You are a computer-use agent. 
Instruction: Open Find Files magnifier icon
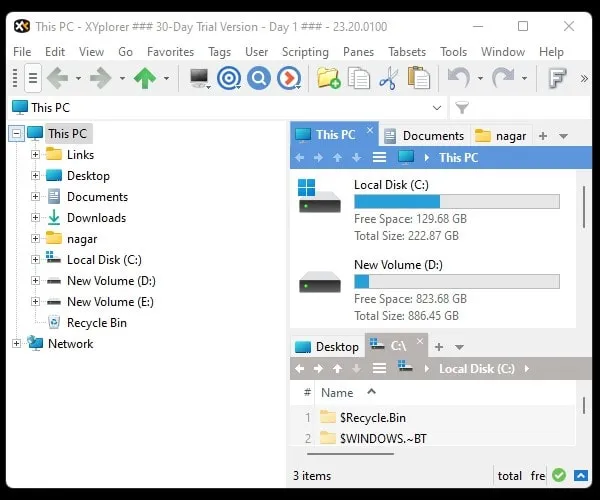point(259,78)
